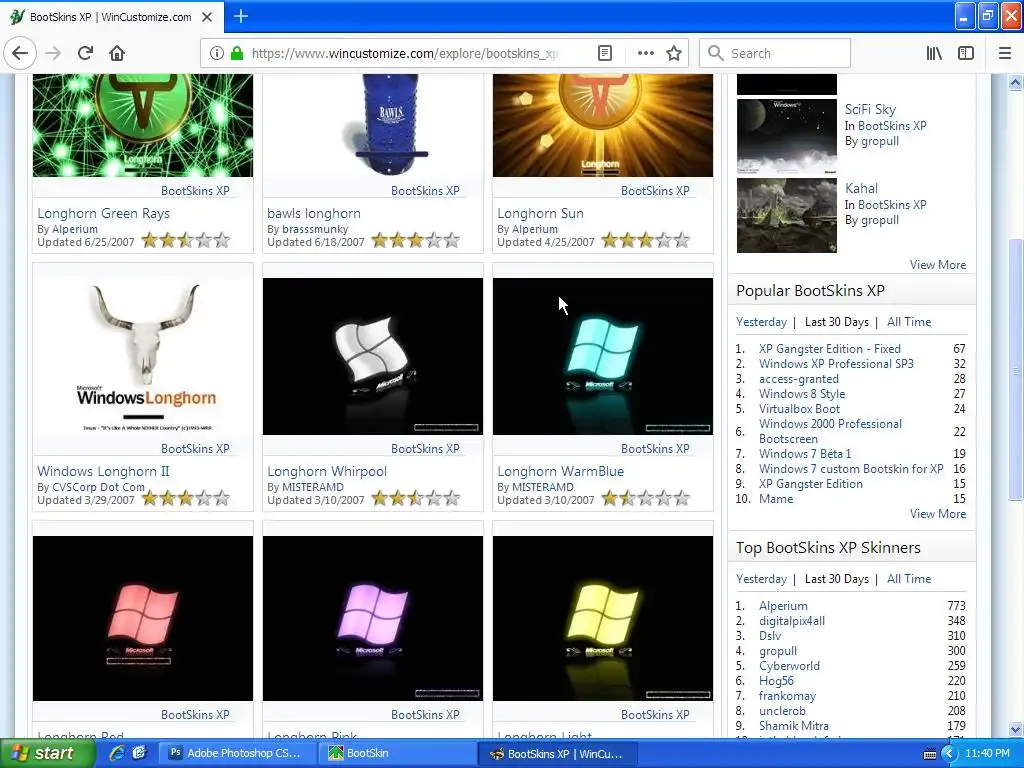
Task: Select All Time in Popular BootSkins XP
Action: [908, 322]
